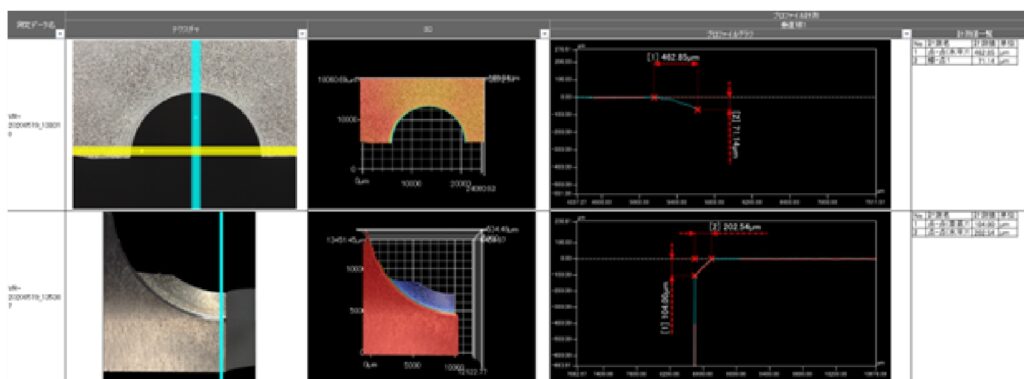Open the red and blue 3D surface thumbnail
1024x379 pixels.
coord(421,295)
